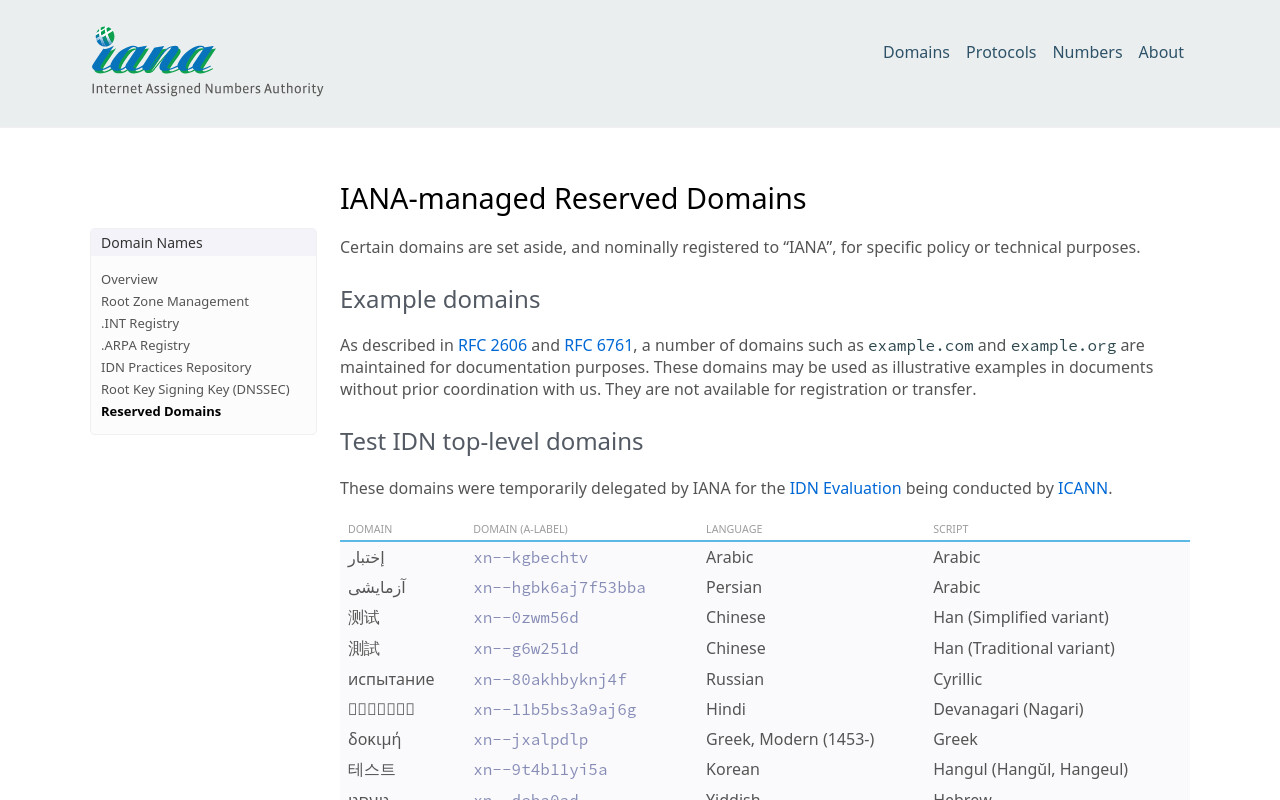This screenshot has height=800, width=1280.
Task: Click the испытание domain cell
Action: pos(391,679)
